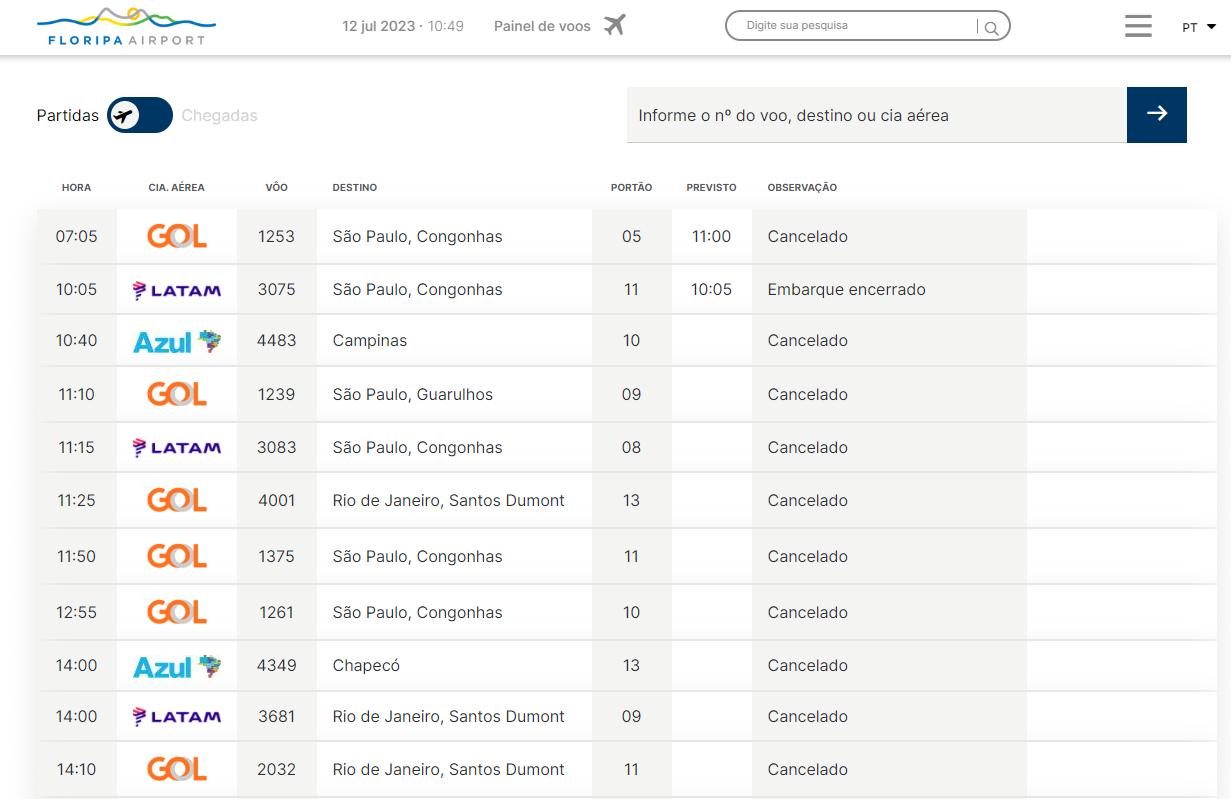Select flight number 1375
This screenshot has width=1231, height=799.
click(x=276, y=557)
